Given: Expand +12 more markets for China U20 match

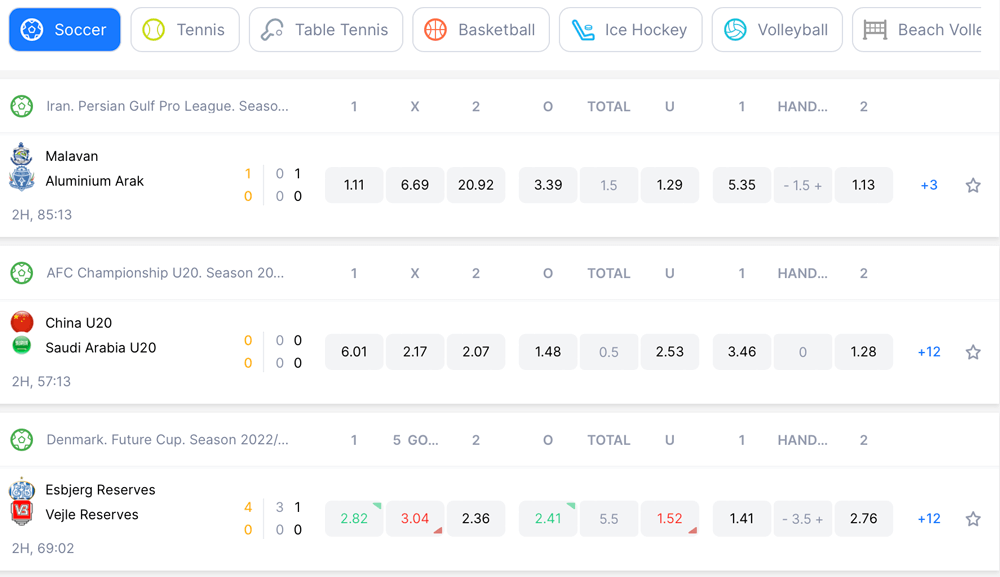Looking at the screenshot, I should 929,352.
